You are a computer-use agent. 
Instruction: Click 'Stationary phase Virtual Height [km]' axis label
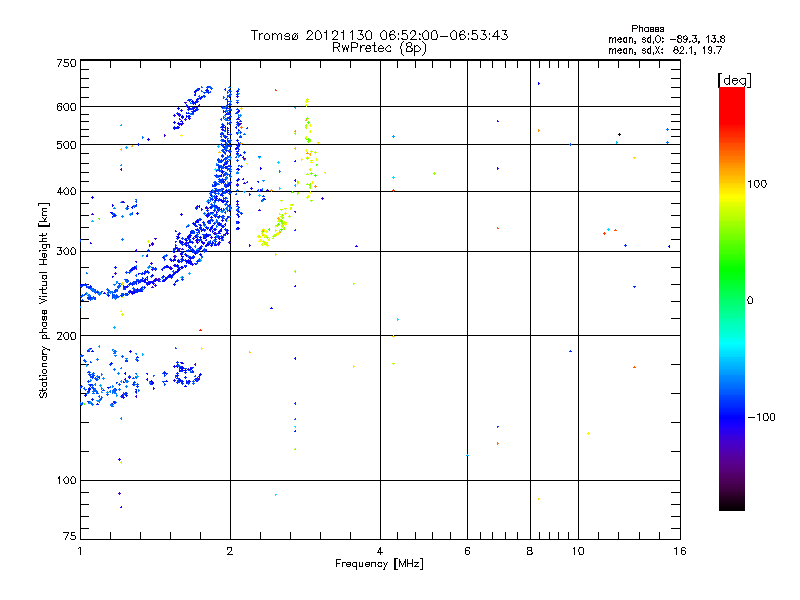pyautogui.click(x=43, y=300)
